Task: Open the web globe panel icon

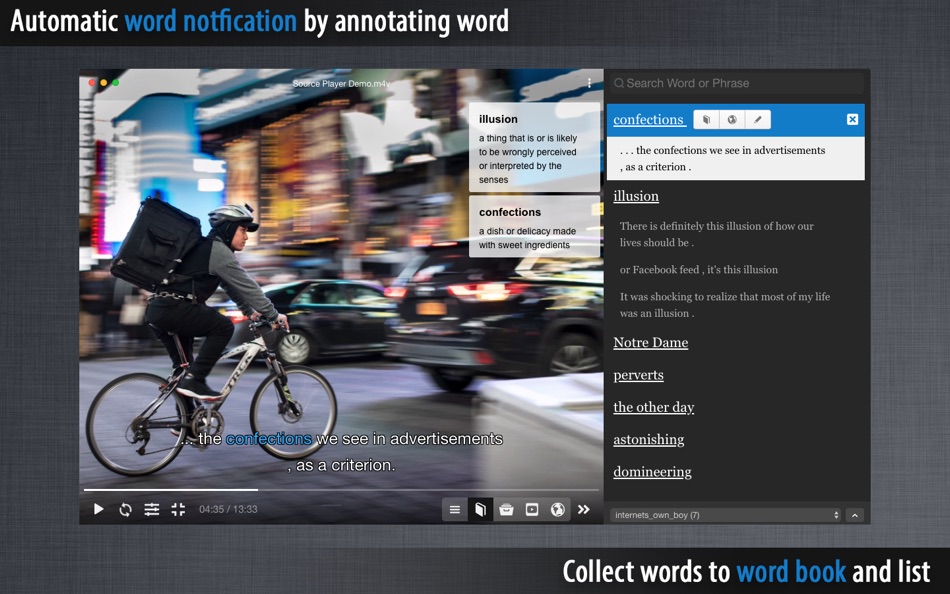Action: coord(557,510)
